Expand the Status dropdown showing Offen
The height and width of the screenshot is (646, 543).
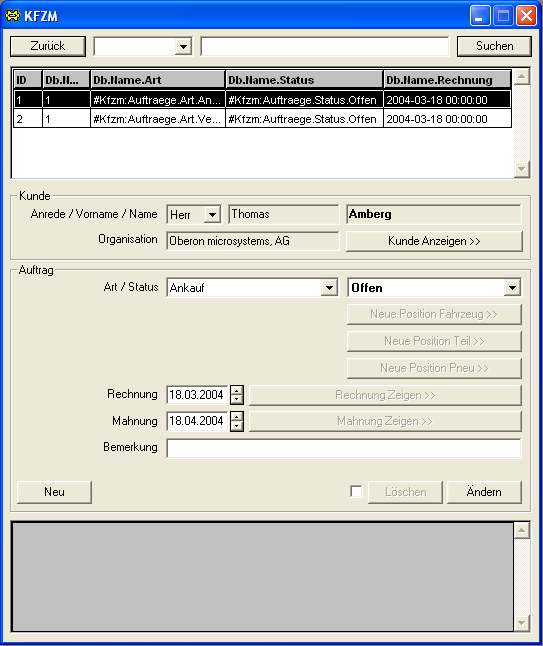(512, 288)
